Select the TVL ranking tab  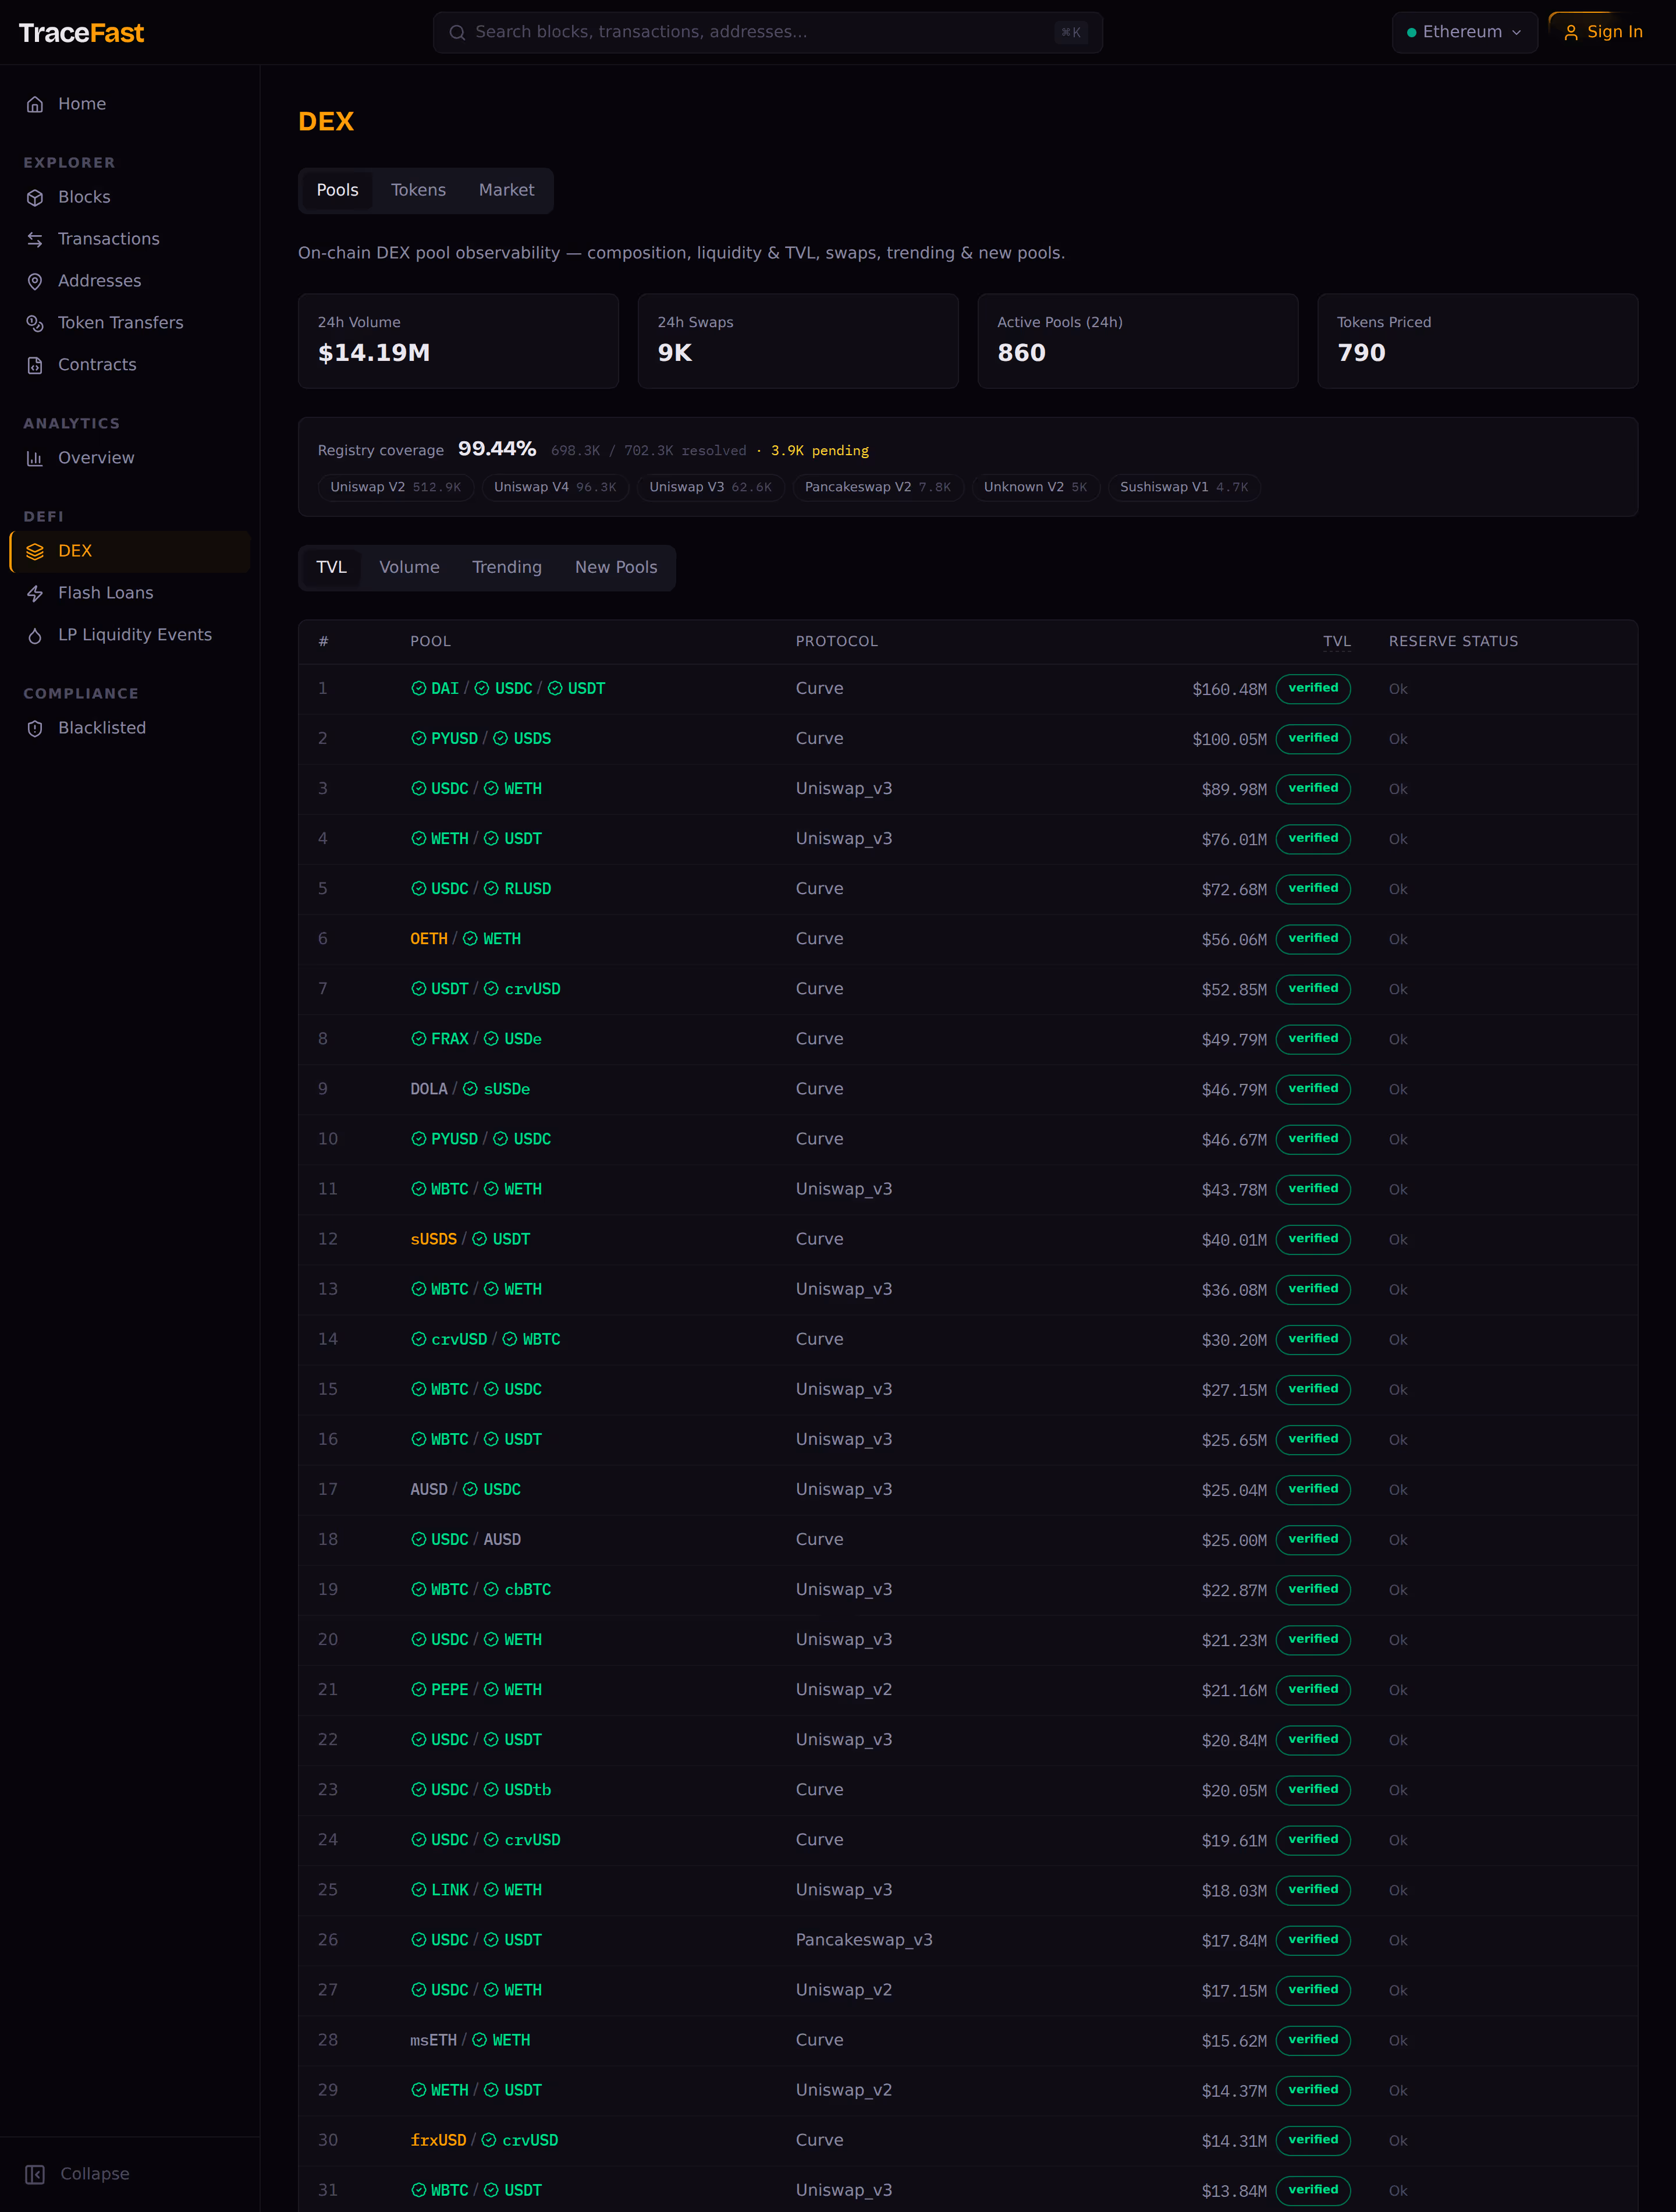[331, 568]
